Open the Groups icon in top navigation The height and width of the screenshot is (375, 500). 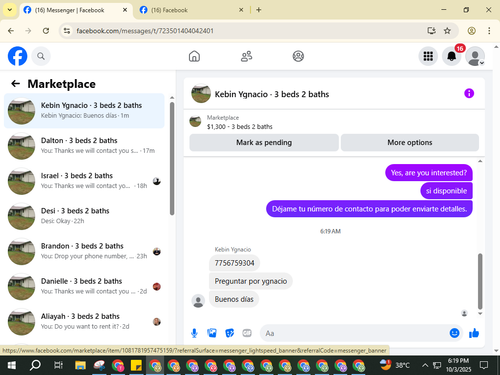[x=298, y=56]
